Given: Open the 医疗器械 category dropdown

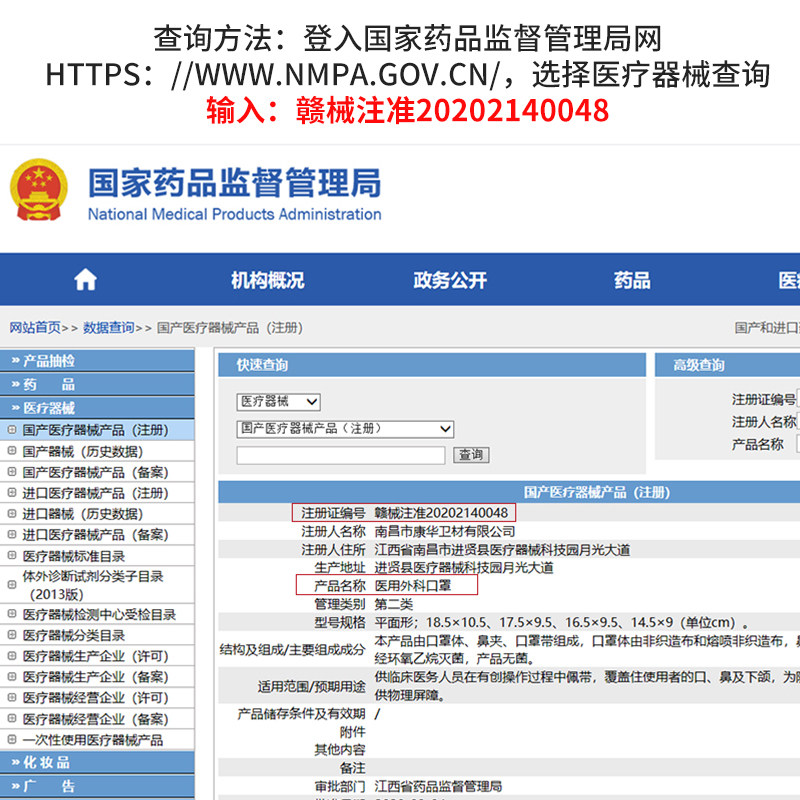Looking at the screenshot, I should point(279,402).
